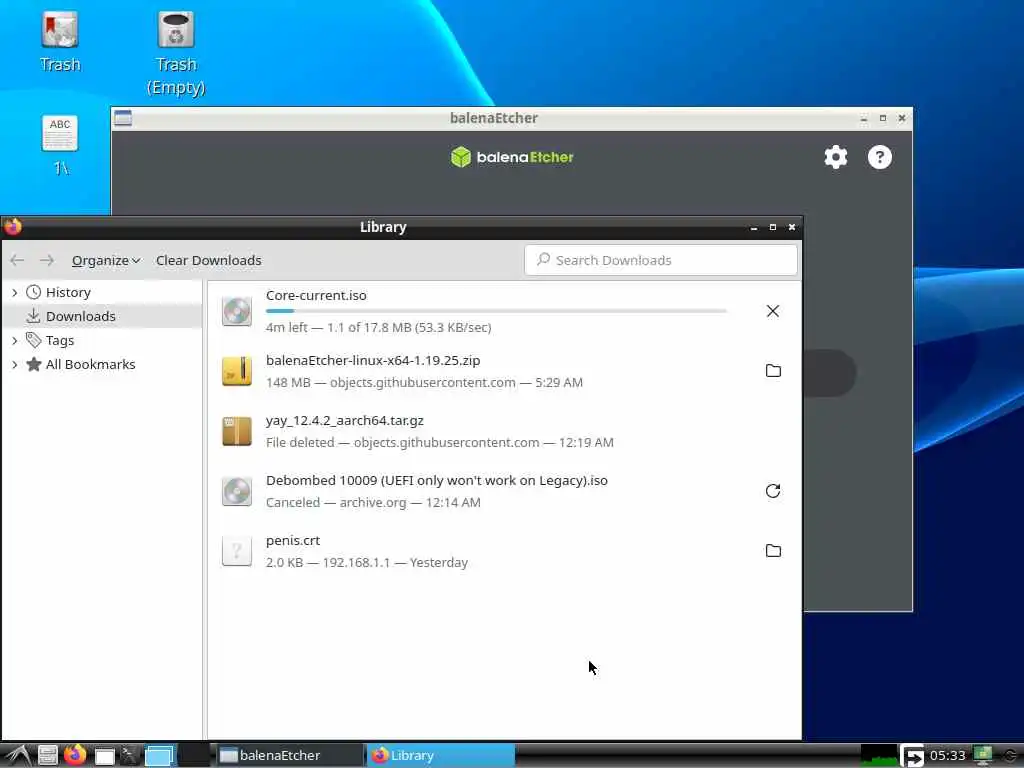
Task: Select the Trash (Empty) desktop icon
Action: pos(176,52)
